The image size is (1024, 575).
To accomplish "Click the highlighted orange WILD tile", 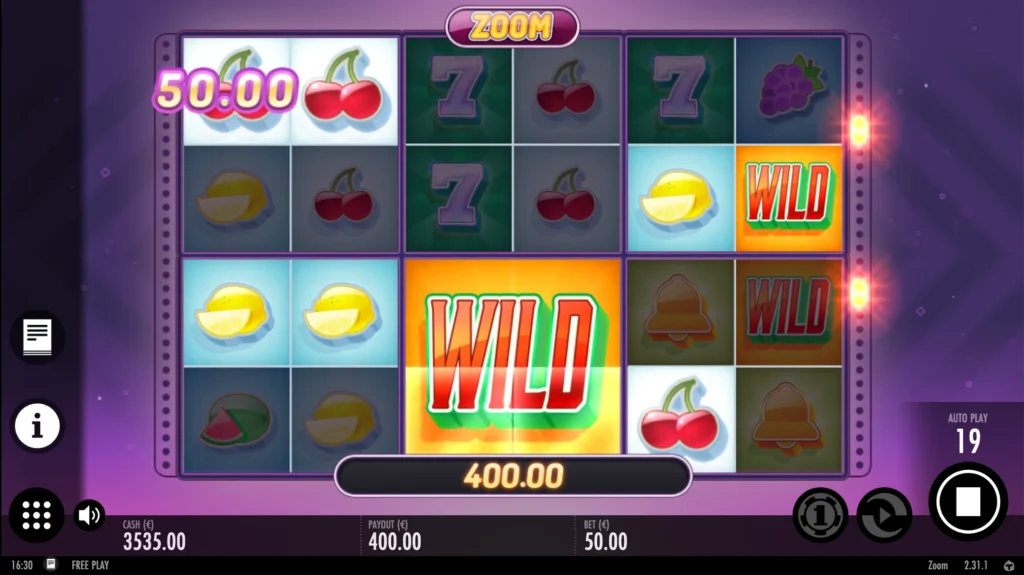I will pos(789,198).
